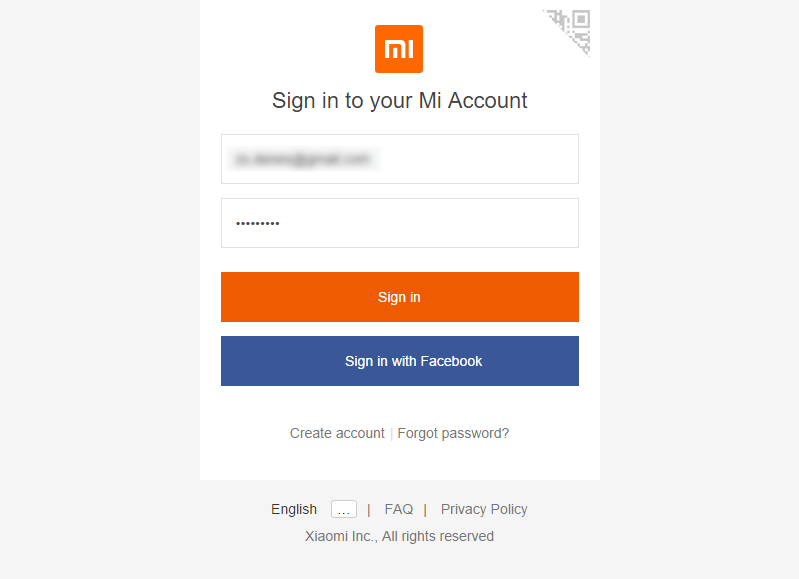
Task: Click into the password field
Action: pos(399,223)
